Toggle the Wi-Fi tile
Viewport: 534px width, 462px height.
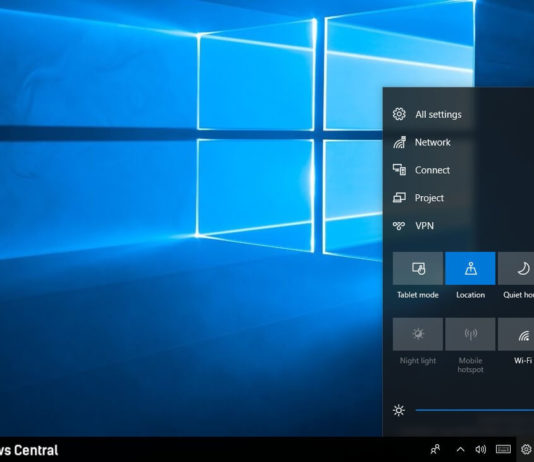click(516, 334)
